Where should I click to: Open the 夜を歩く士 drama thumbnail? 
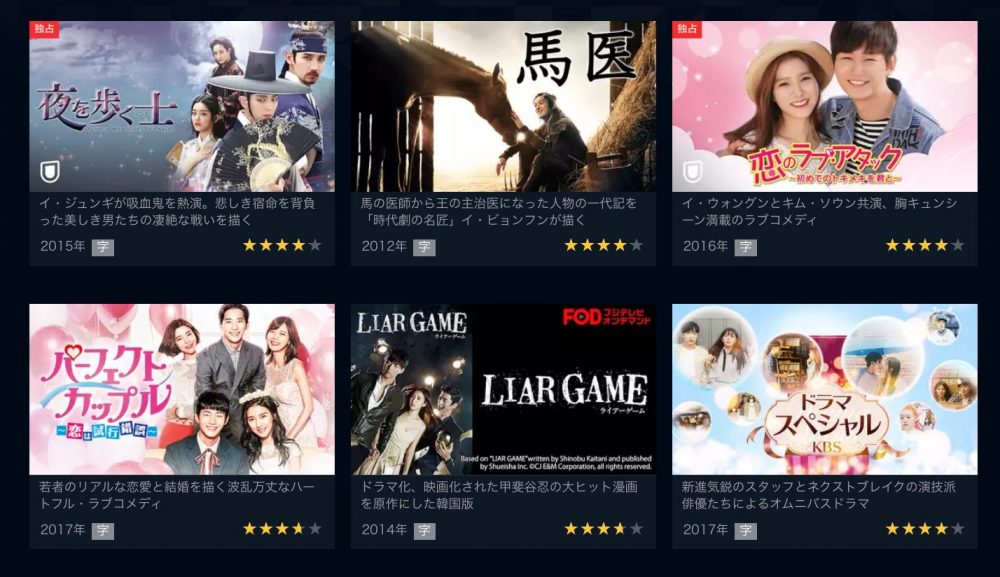point(182,106)
